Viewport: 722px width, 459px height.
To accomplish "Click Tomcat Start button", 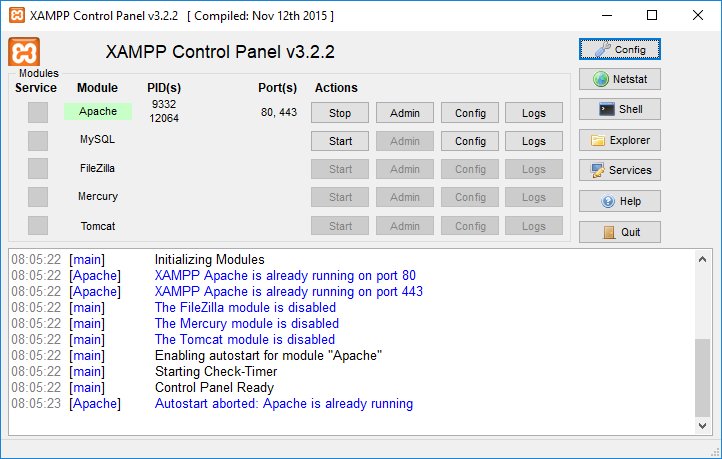I will click(x=340, y=226).
